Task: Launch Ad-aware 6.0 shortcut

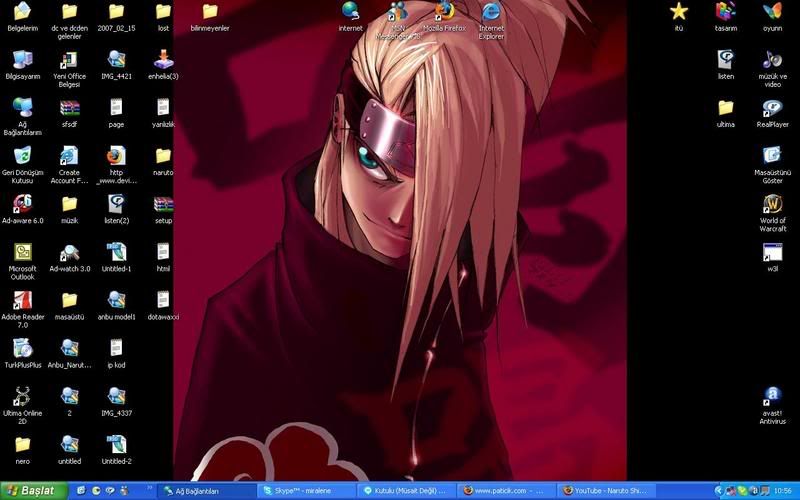Action: point(22,203)
